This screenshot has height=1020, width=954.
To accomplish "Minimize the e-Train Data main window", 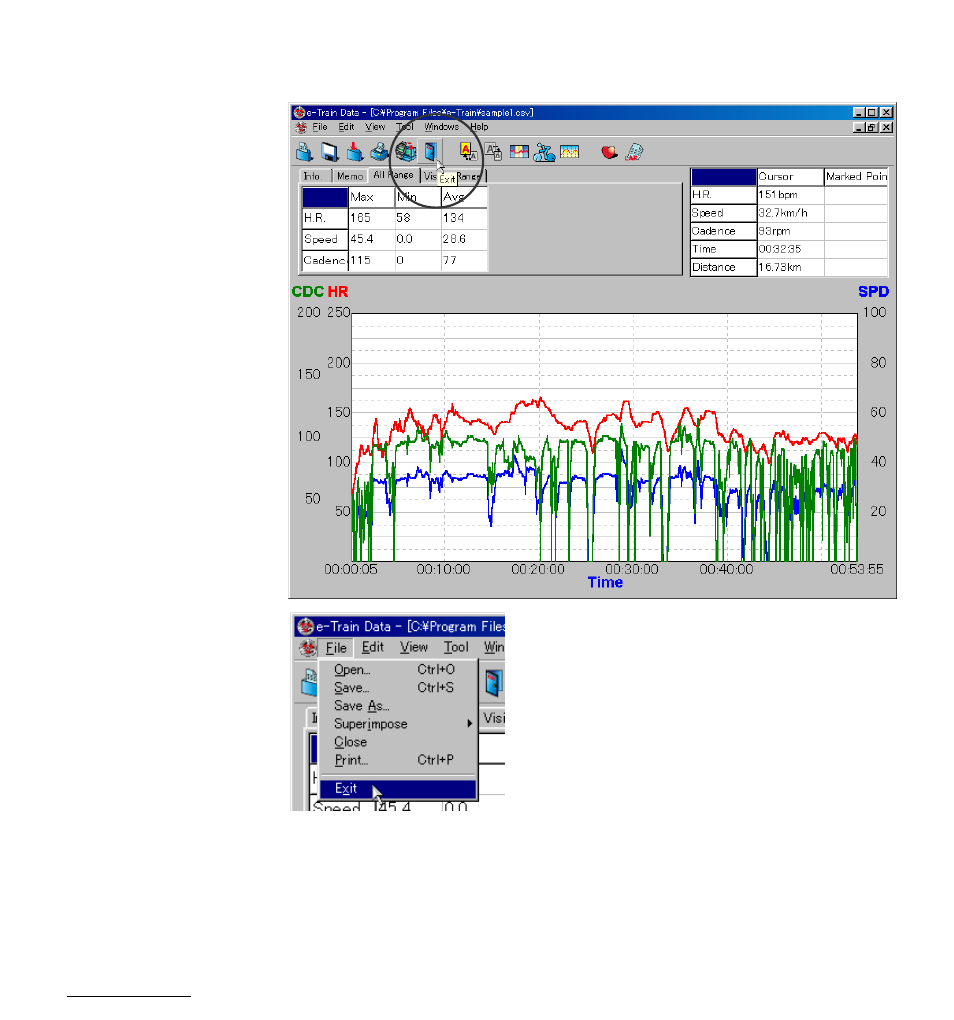I will pos(859,113).
